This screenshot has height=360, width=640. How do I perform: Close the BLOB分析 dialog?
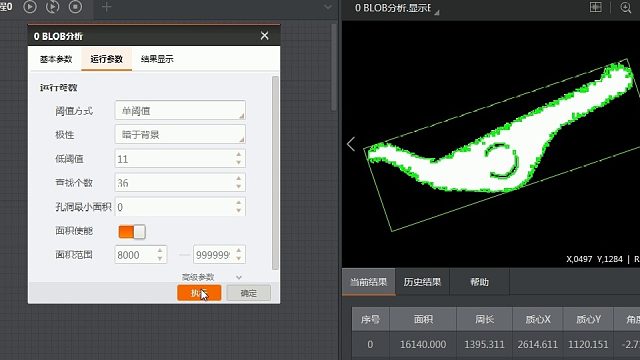(264, 36)
